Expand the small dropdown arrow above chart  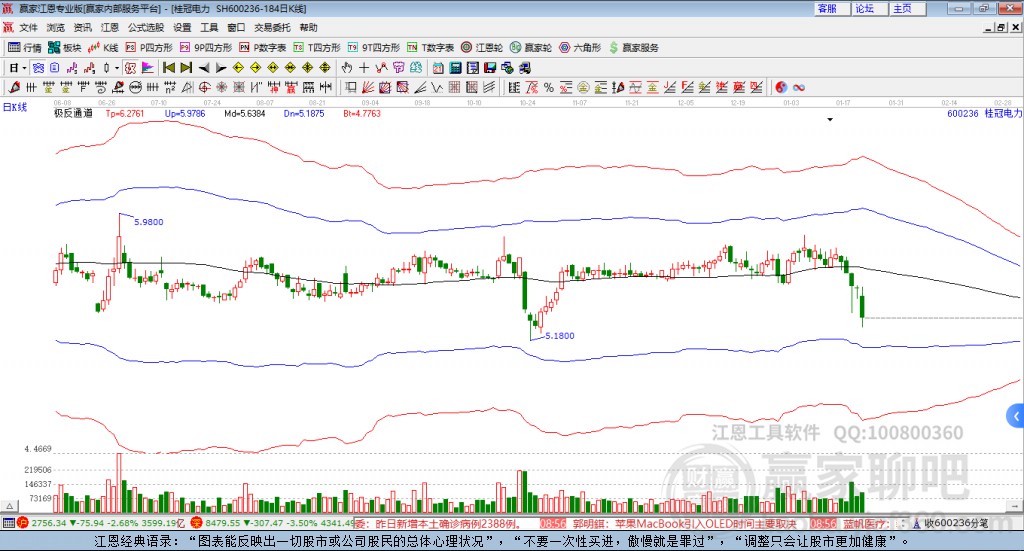tap(830, 119)
